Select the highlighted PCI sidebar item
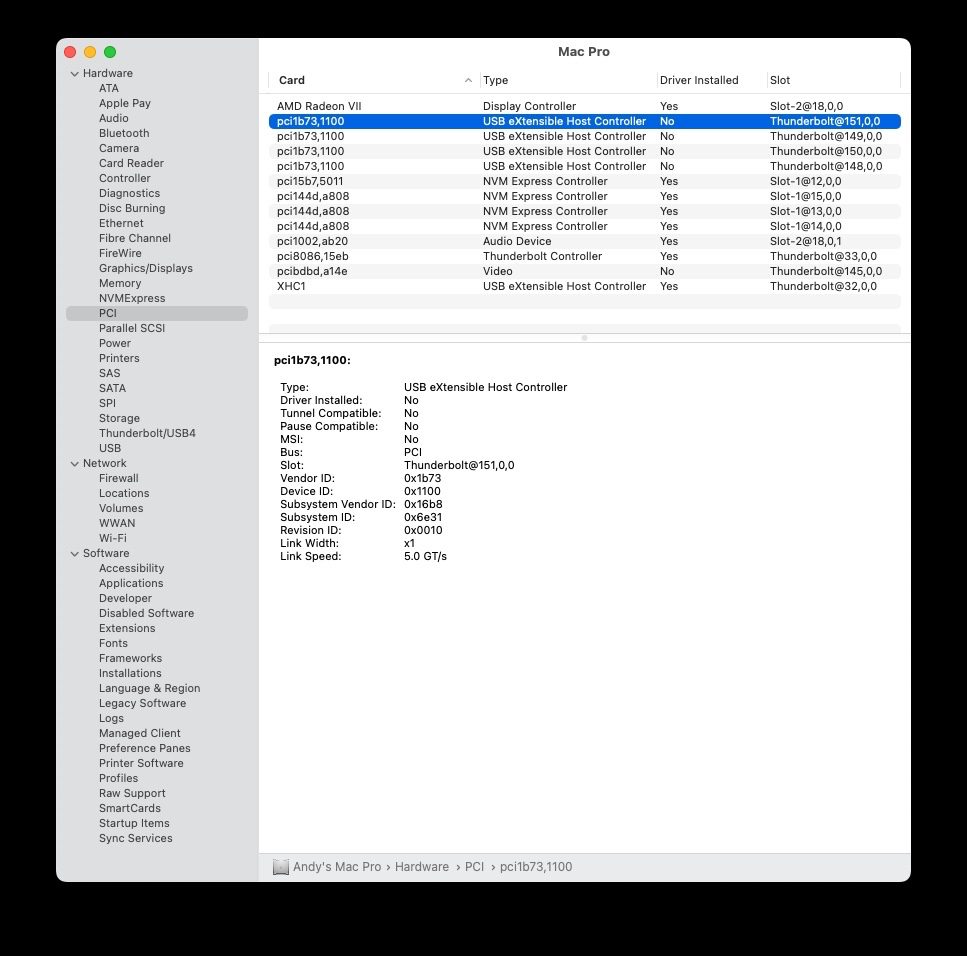The width and height of the screenshot is (967, 956). pyautogui.click(x=157, y=313)
